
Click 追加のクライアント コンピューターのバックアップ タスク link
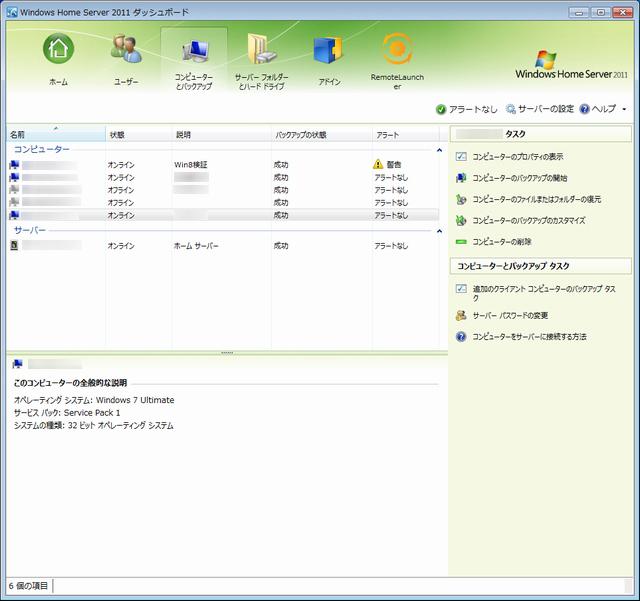pyautogui.click(x=544, y=293)
